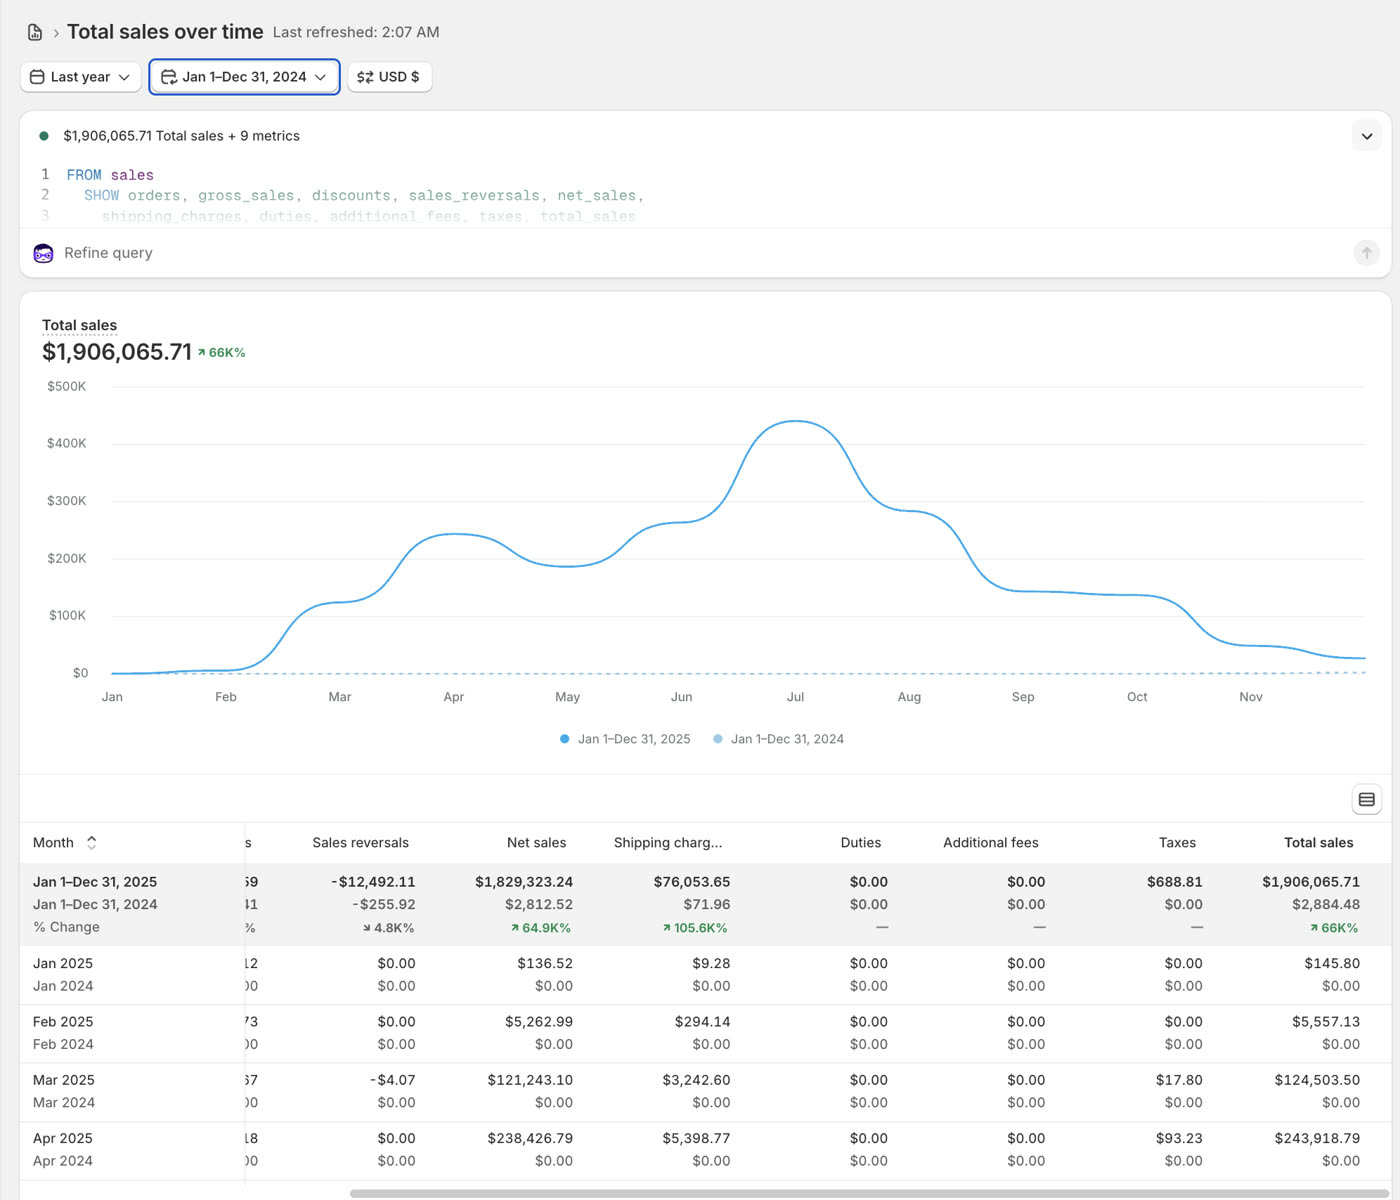Select the $76,053.65 shipping charges cell
The width and height of the screenshot is (1400, 1200).
click(692, 882)
